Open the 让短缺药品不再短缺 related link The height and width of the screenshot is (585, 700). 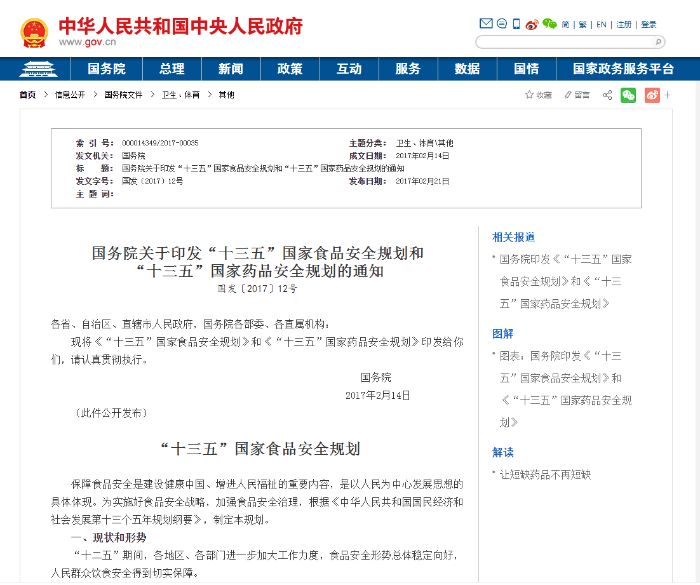click(x=545, y=475)
